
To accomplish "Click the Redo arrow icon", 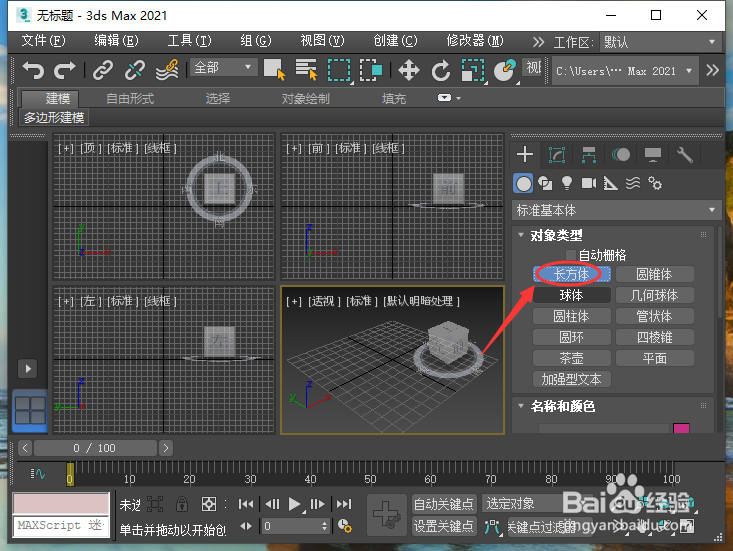I will pos(65,70).
